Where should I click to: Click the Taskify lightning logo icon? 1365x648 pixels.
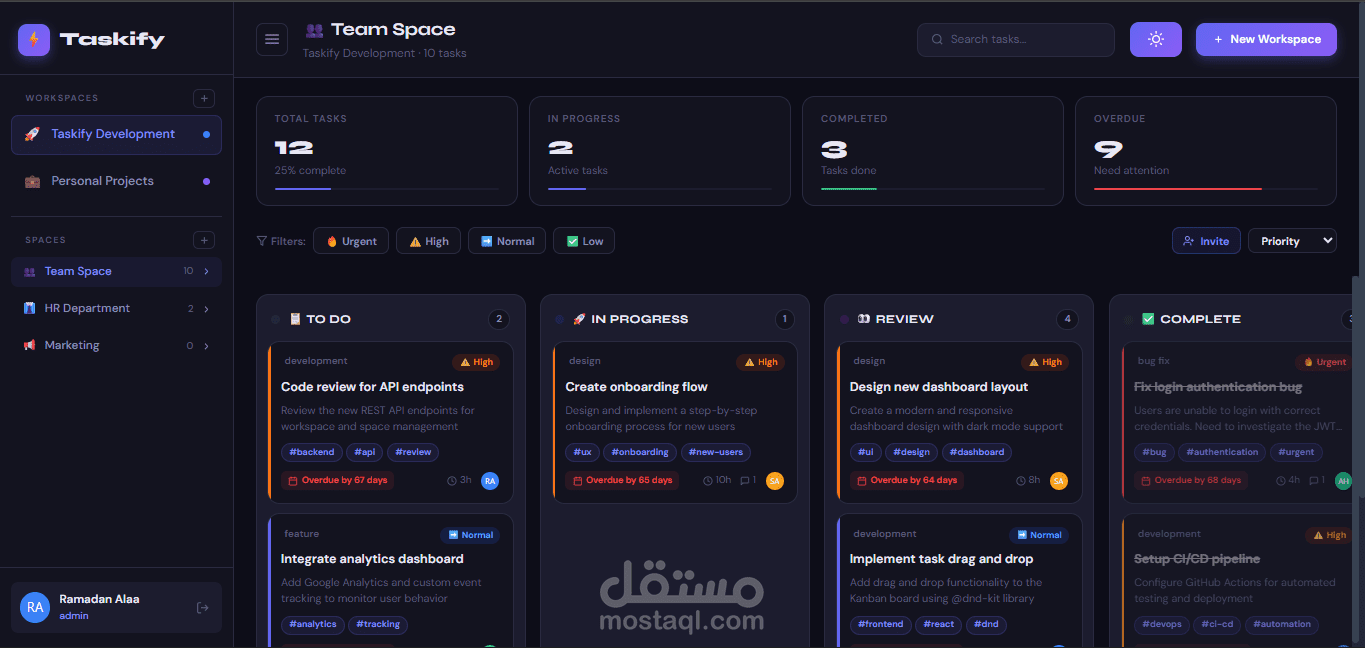34,40
